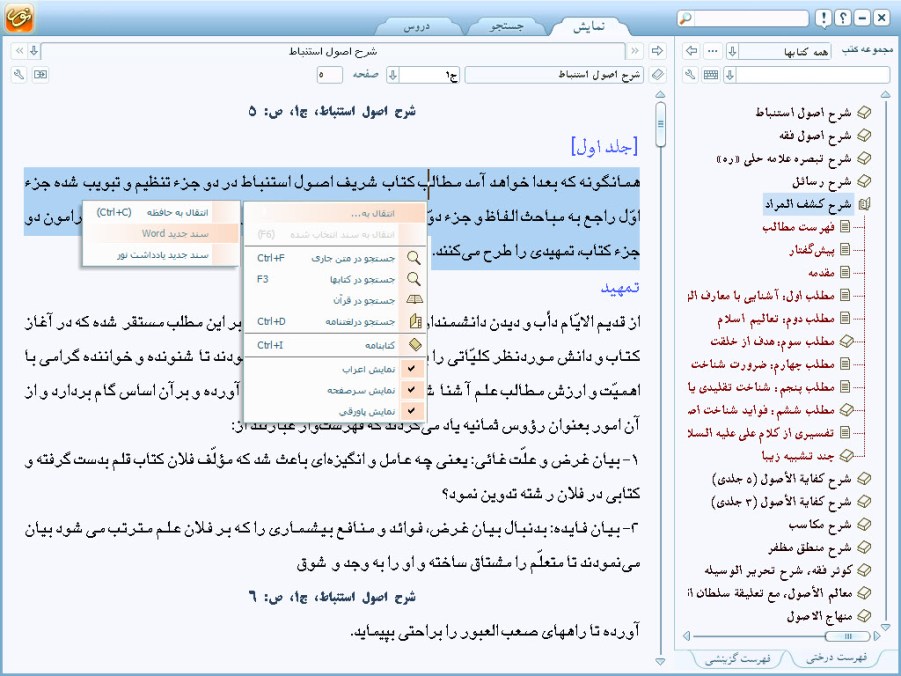Click the dictionary icon for جستجو درلغتنامه
This screenshot has width=901, height=676.
415,321
